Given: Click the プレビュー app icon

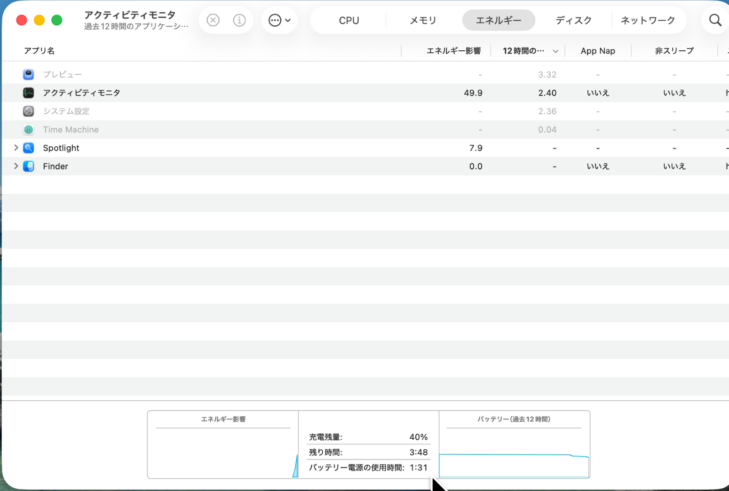Looking at the screenshot, I should tap(29, 75).
